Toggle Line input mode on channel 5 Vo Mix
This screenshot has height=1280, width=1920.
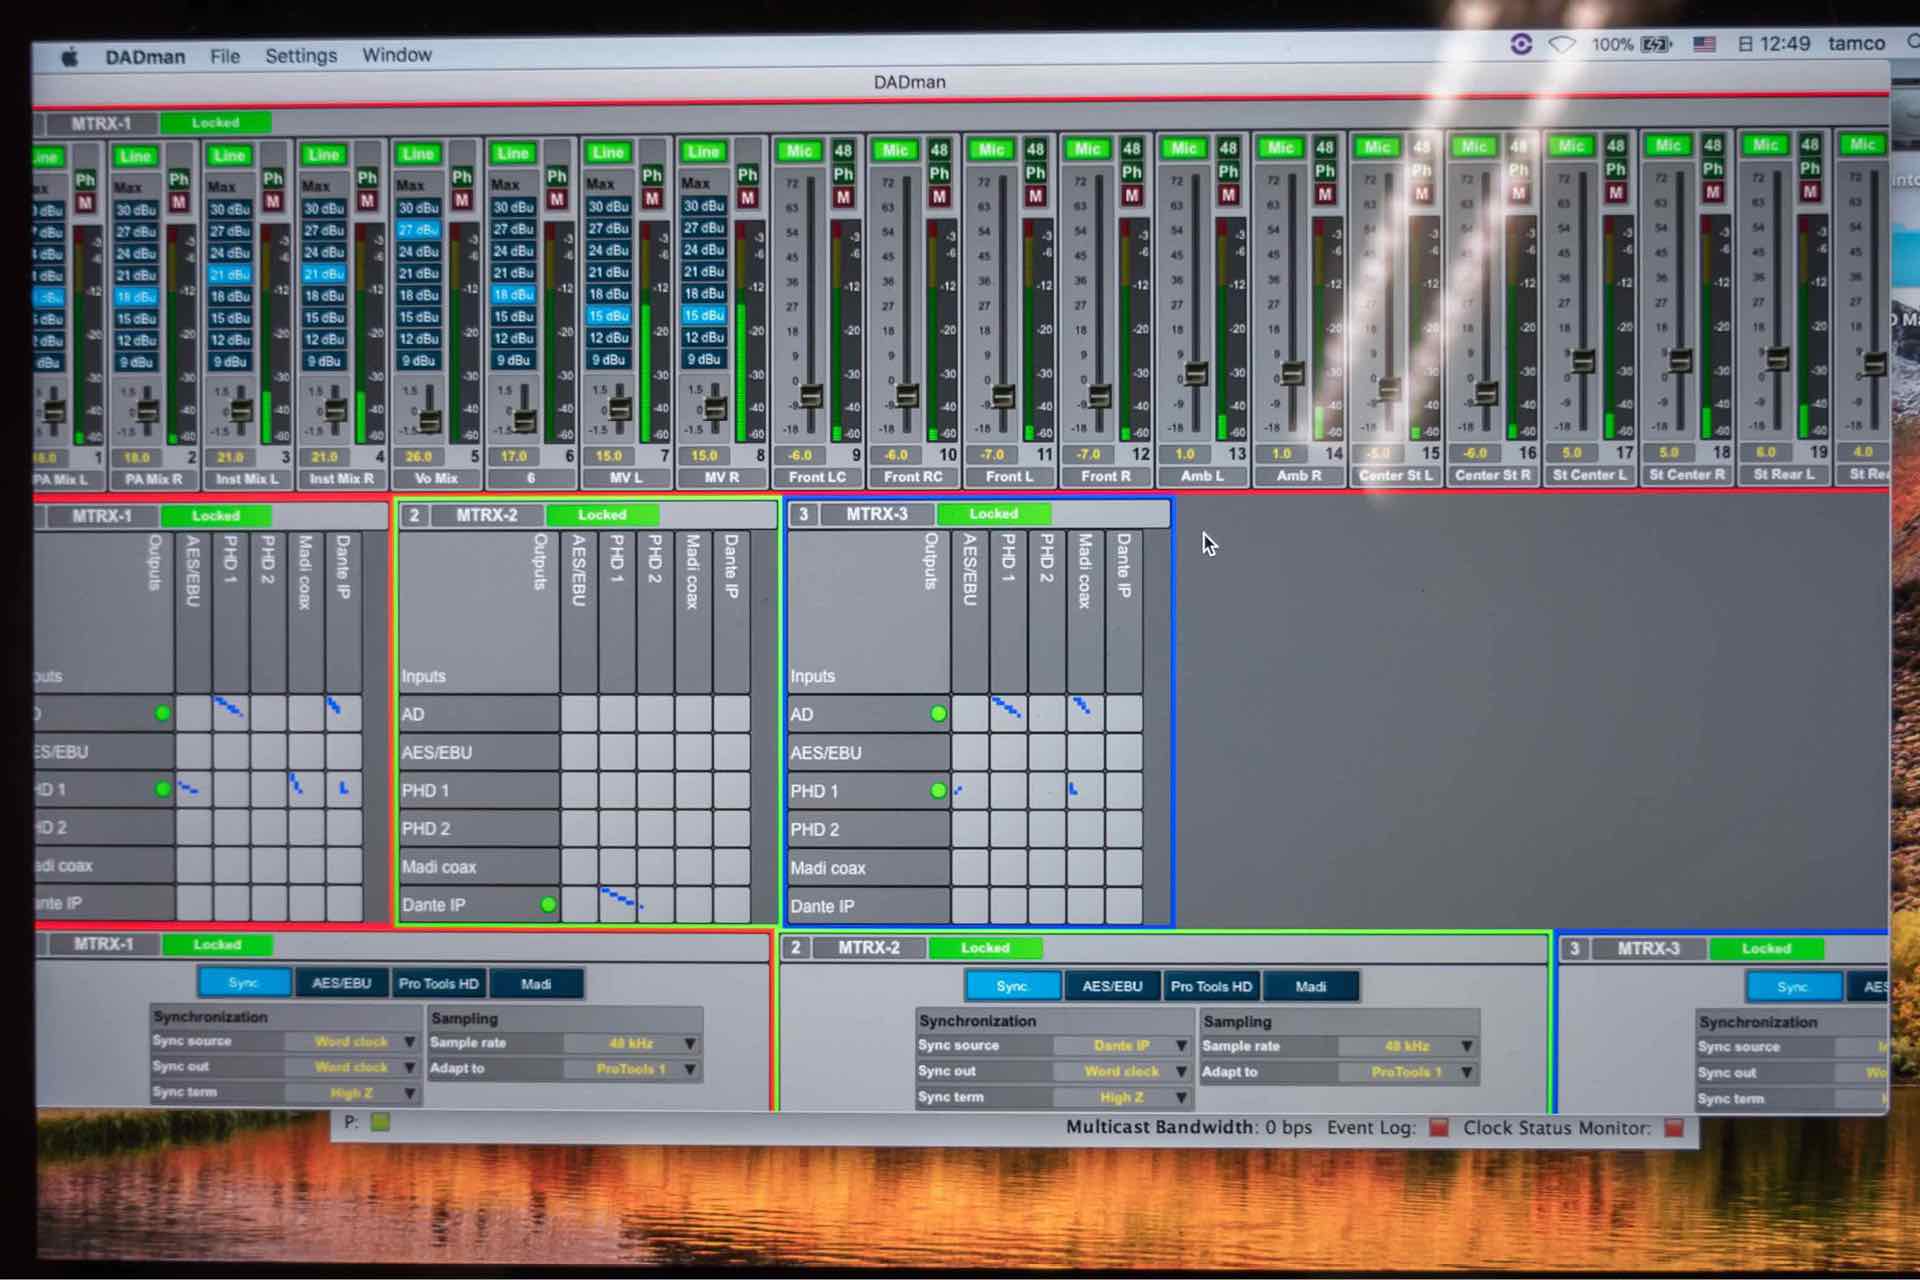coord(418,154)
